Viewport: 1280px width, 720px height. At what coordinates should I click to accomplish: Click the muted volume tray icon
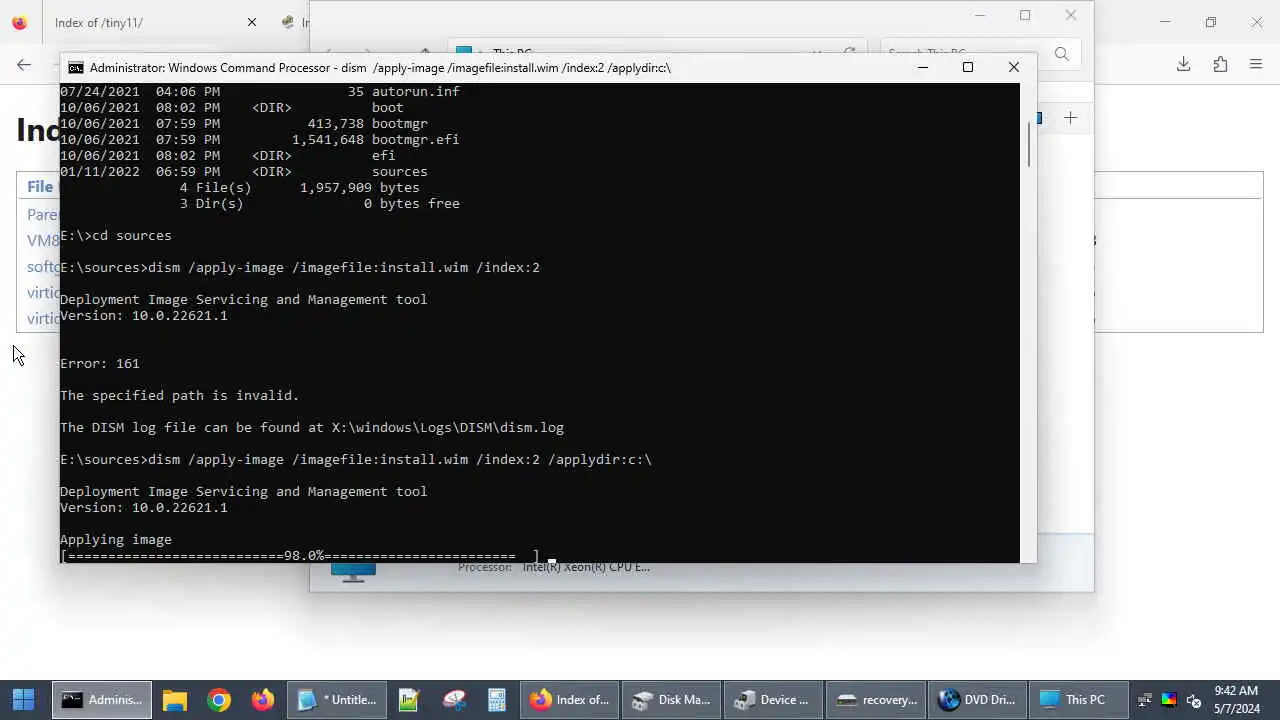coord(1193,700)
